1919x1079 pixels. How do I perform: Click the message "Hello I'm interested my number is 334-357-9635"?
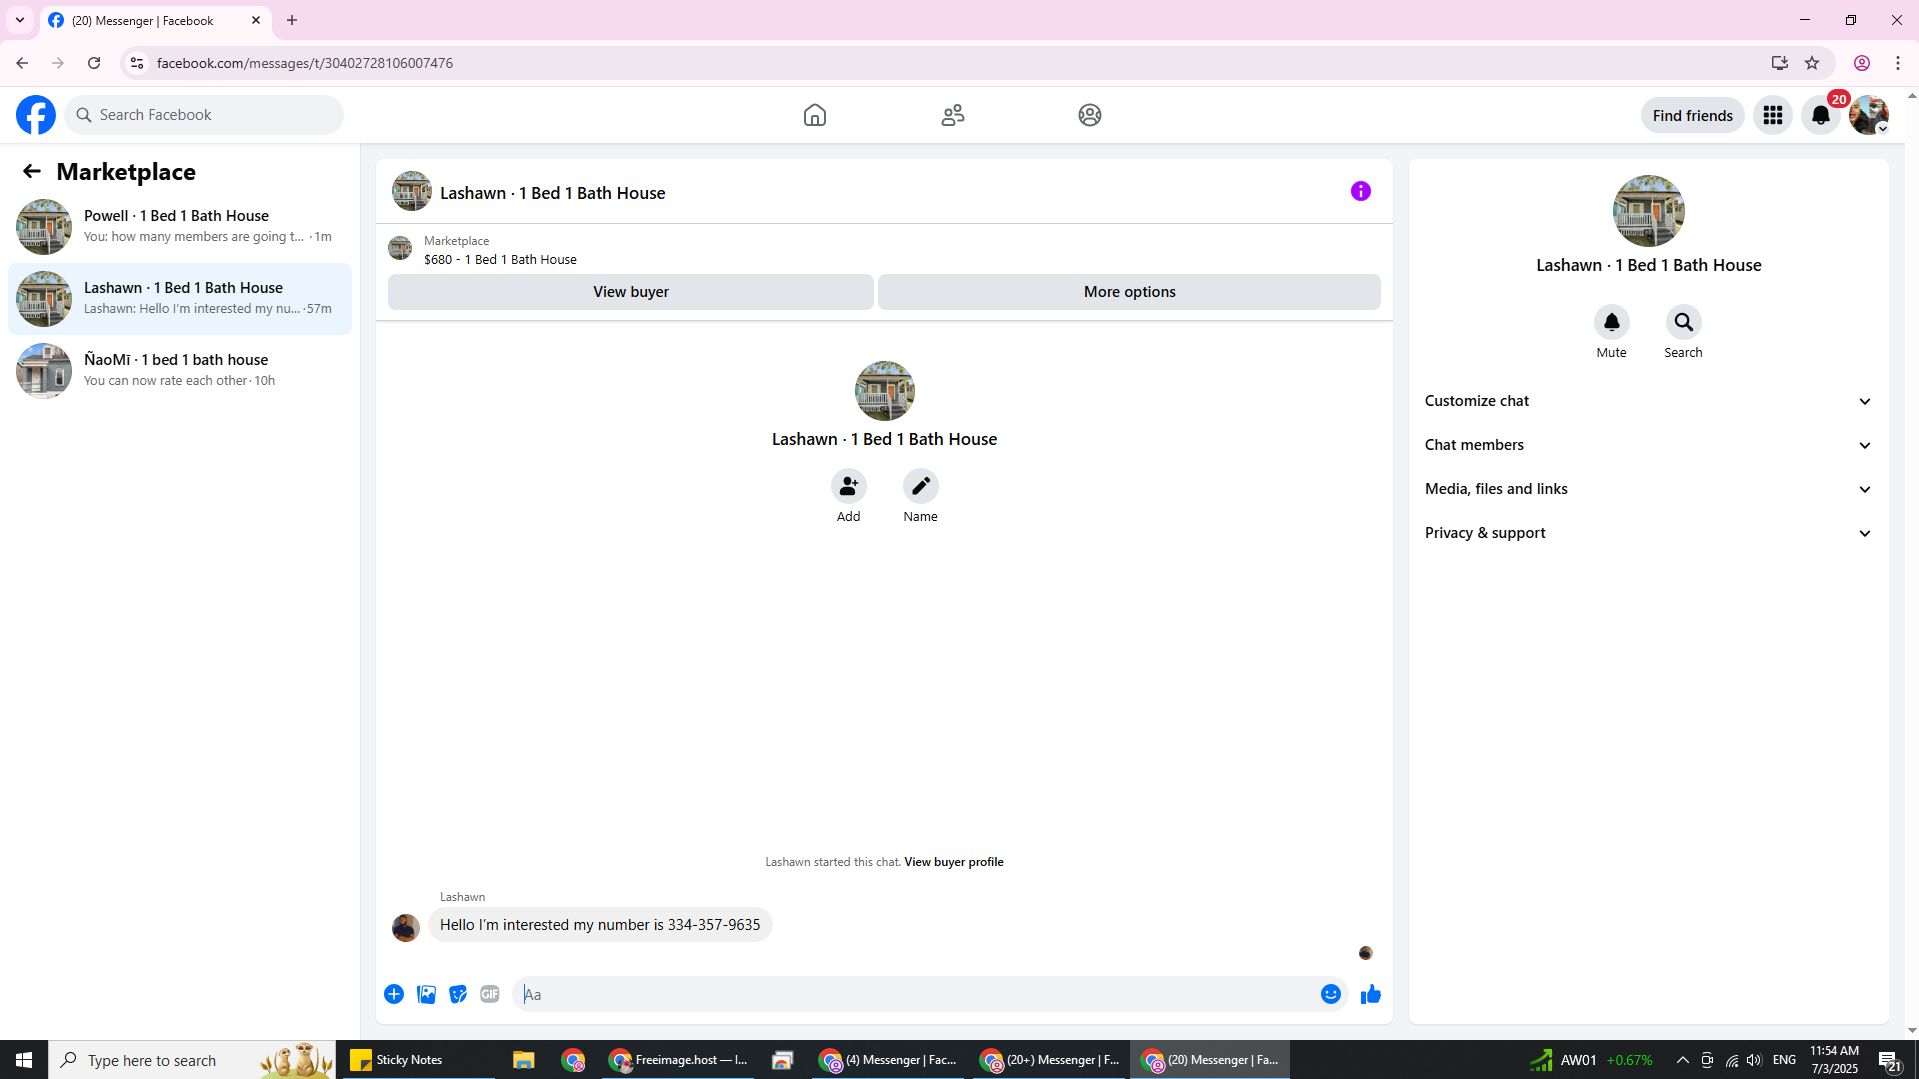600,925
